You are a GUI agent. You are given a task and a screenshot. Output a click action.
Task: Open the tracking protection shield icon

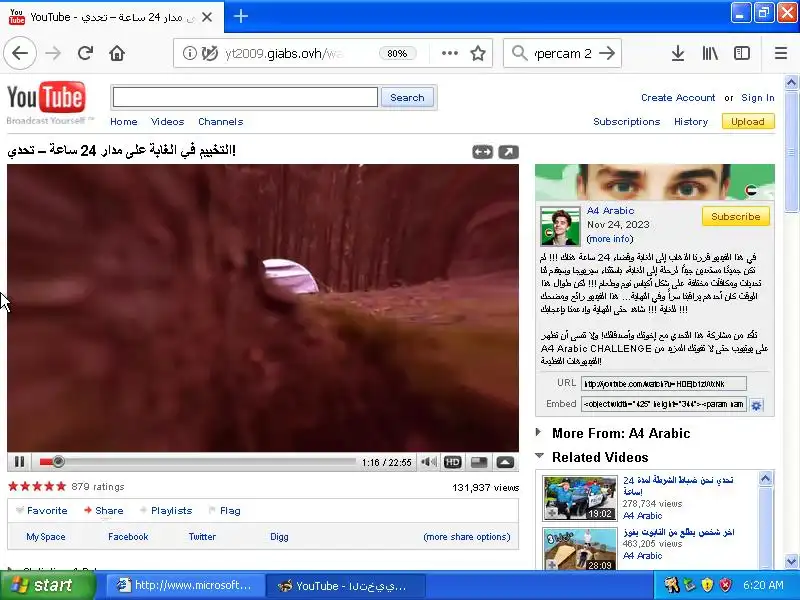[x=209, y=53]
